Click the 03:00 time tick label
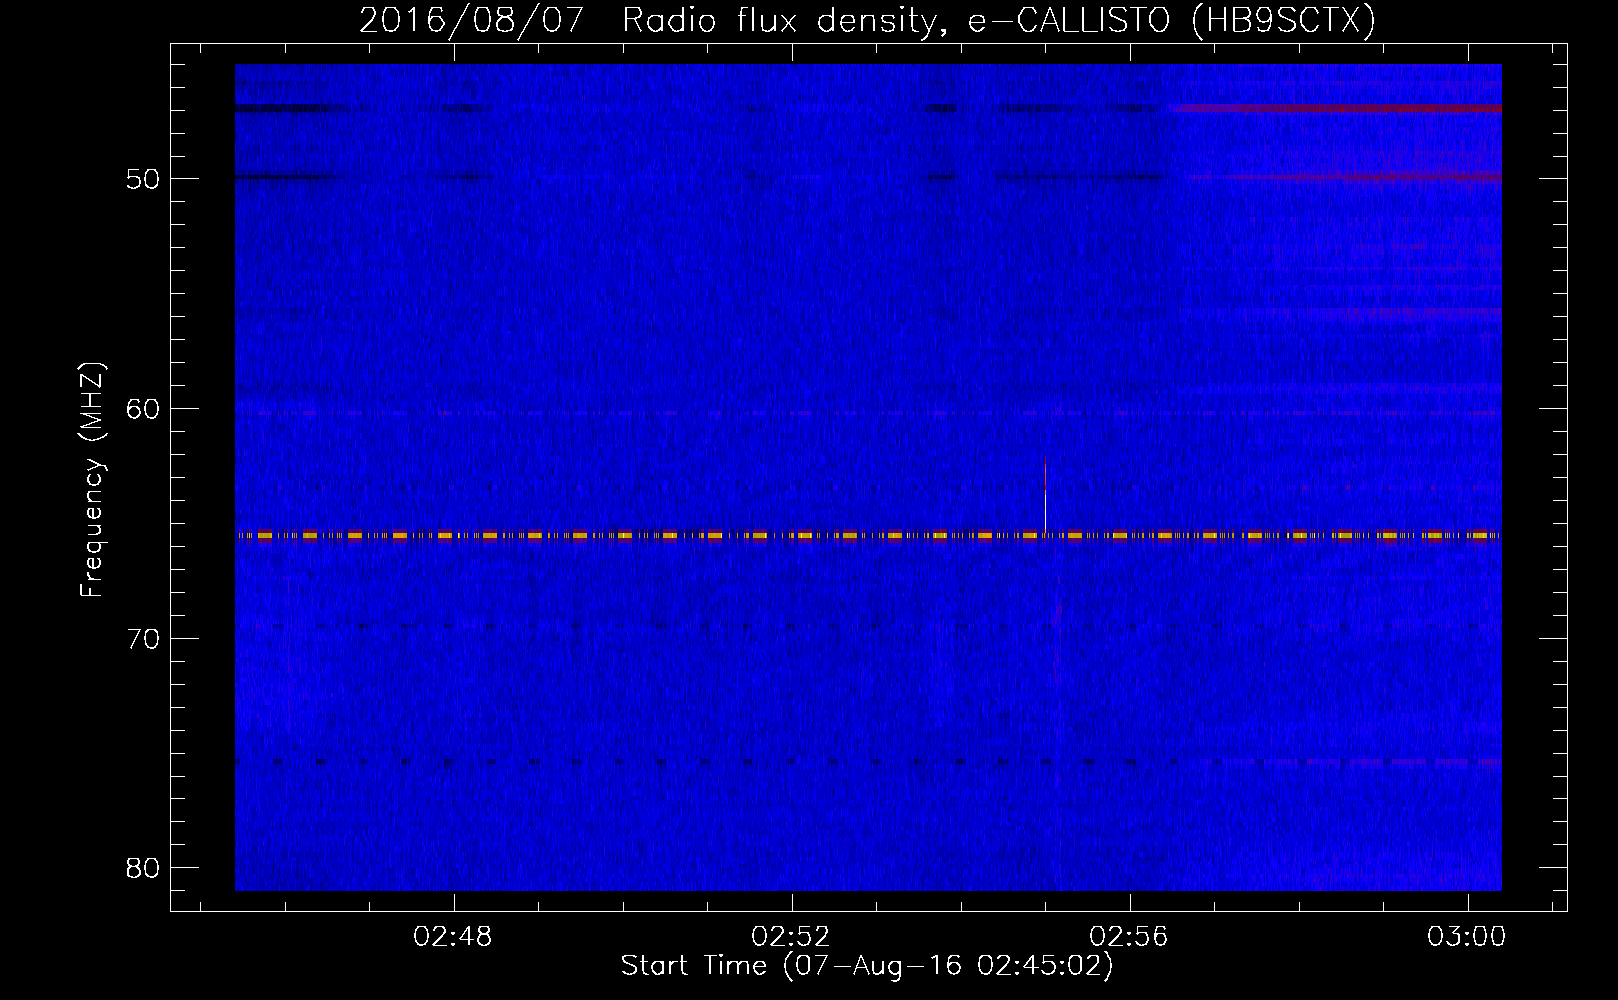 [1467, 937]
